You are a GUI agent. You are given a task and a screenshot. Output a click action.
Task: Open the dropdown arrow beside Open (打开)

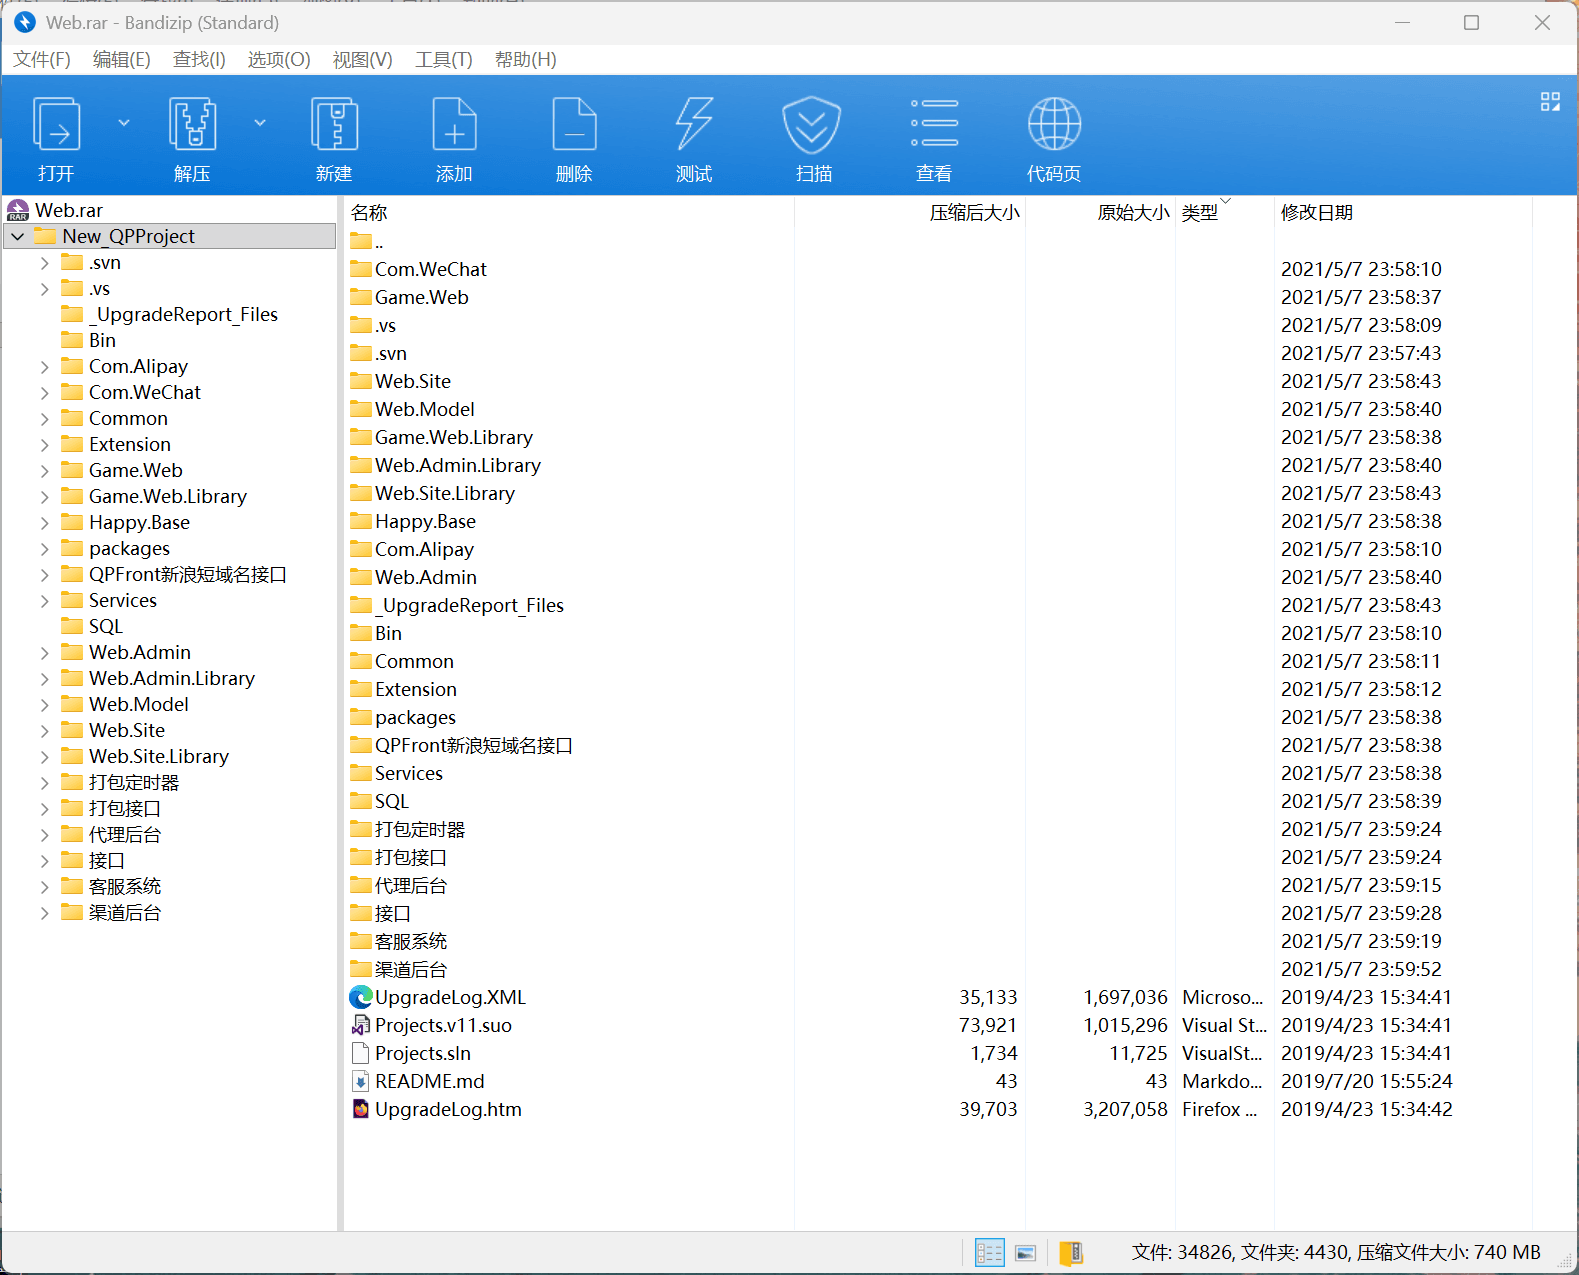[x=124, y=123]
